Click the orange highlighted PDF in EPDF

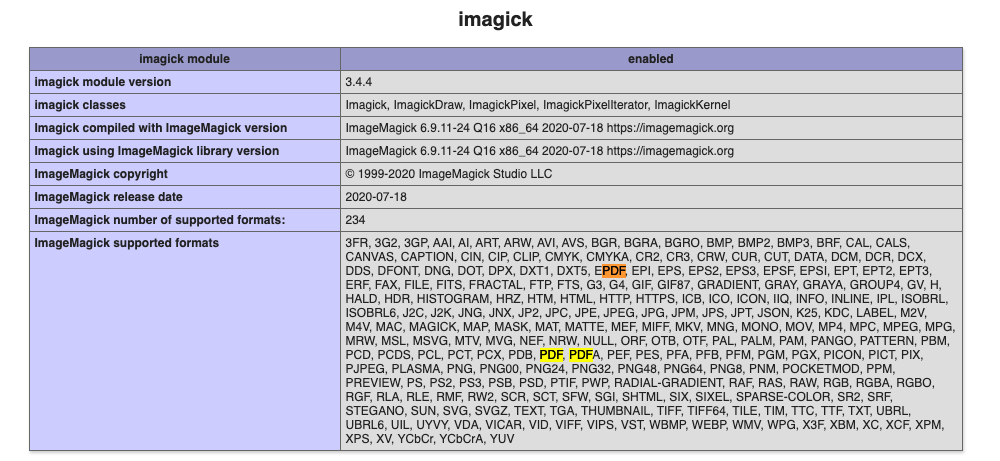pos(614,270)
